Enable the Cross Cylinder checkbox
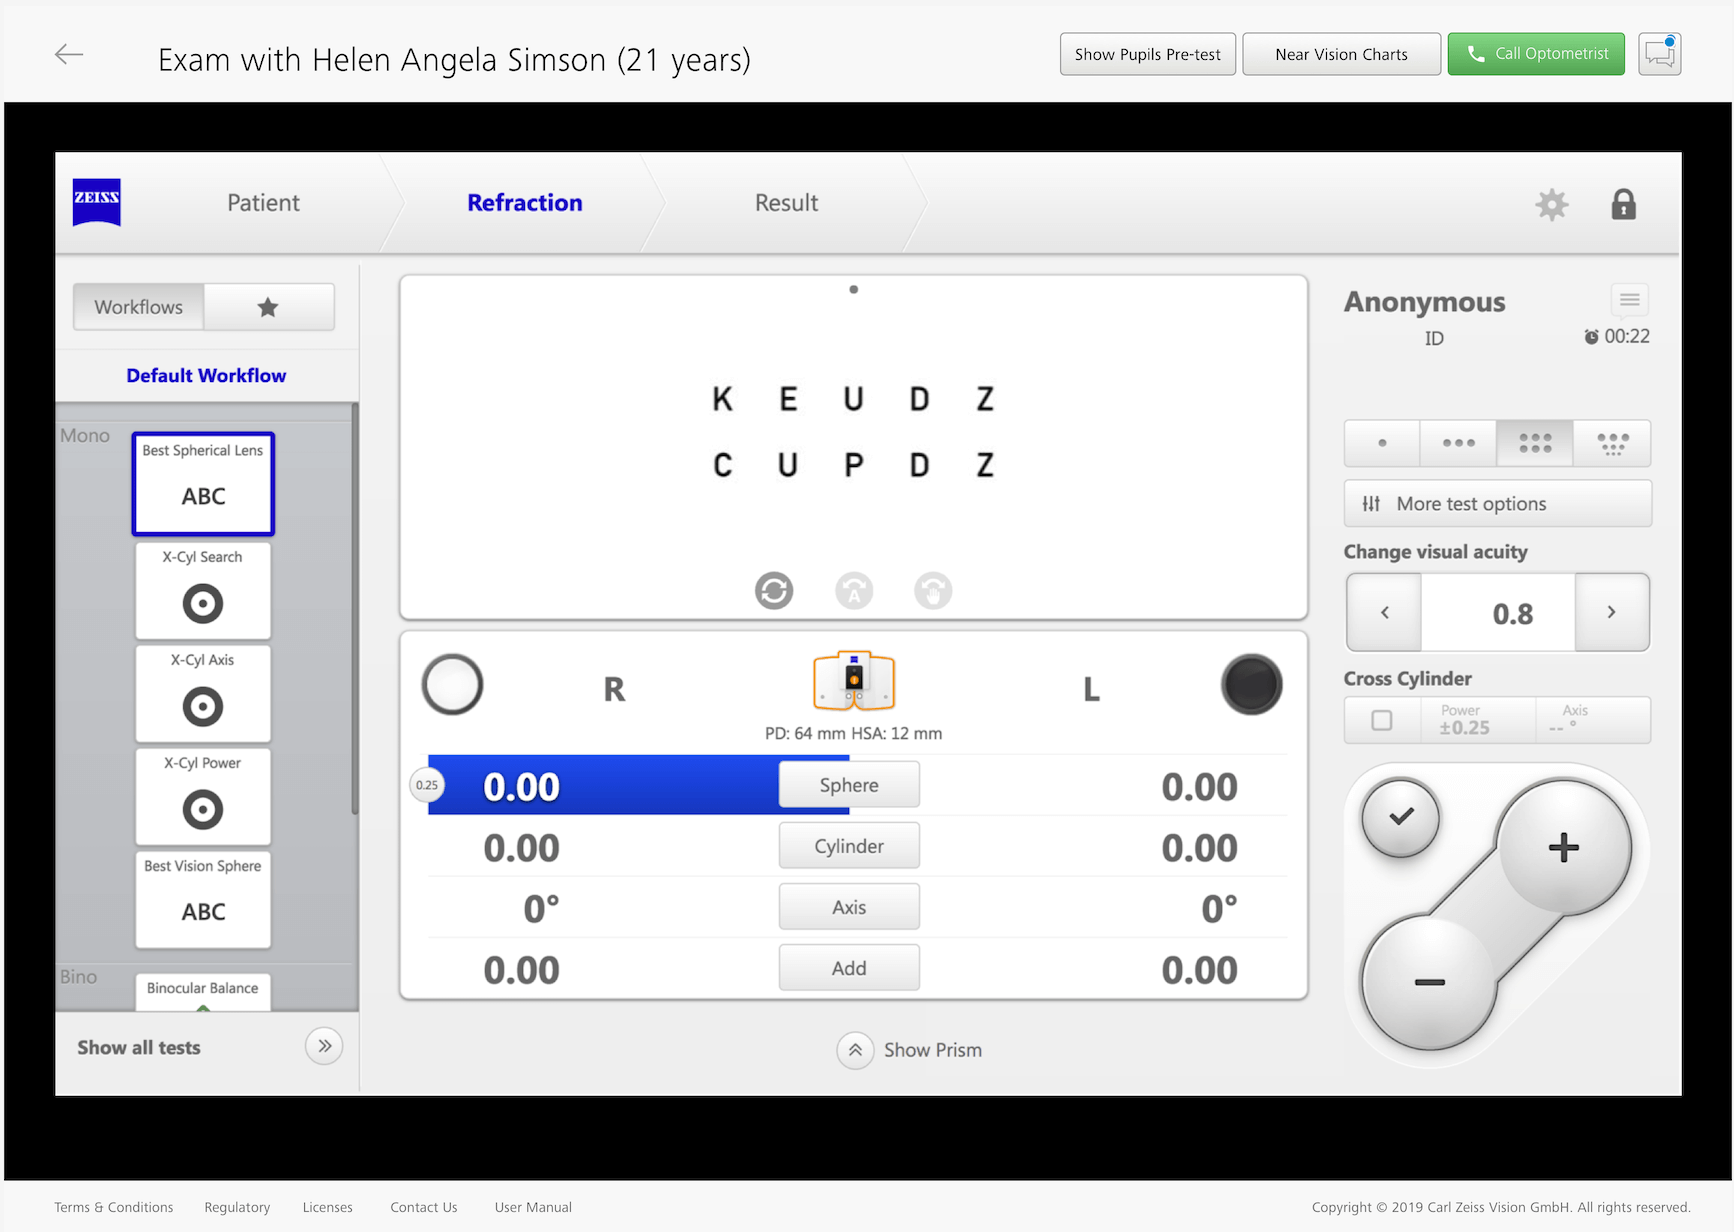The width and height of the screenshot is (1734, 1232). pos(1381,720)
